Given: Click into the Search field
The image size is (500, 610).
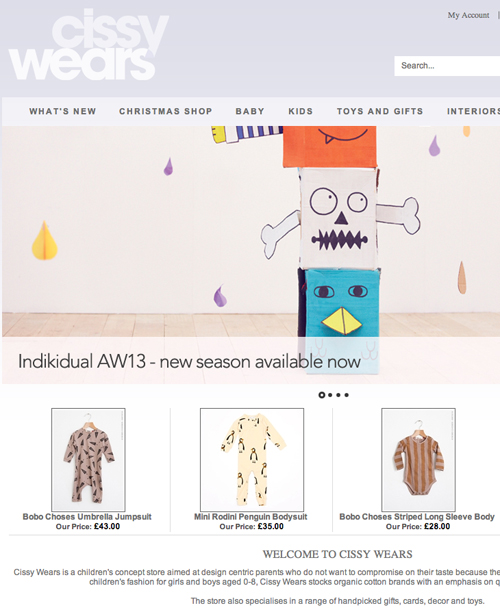Looking at the screenshot, I should (x=447, y=66).
